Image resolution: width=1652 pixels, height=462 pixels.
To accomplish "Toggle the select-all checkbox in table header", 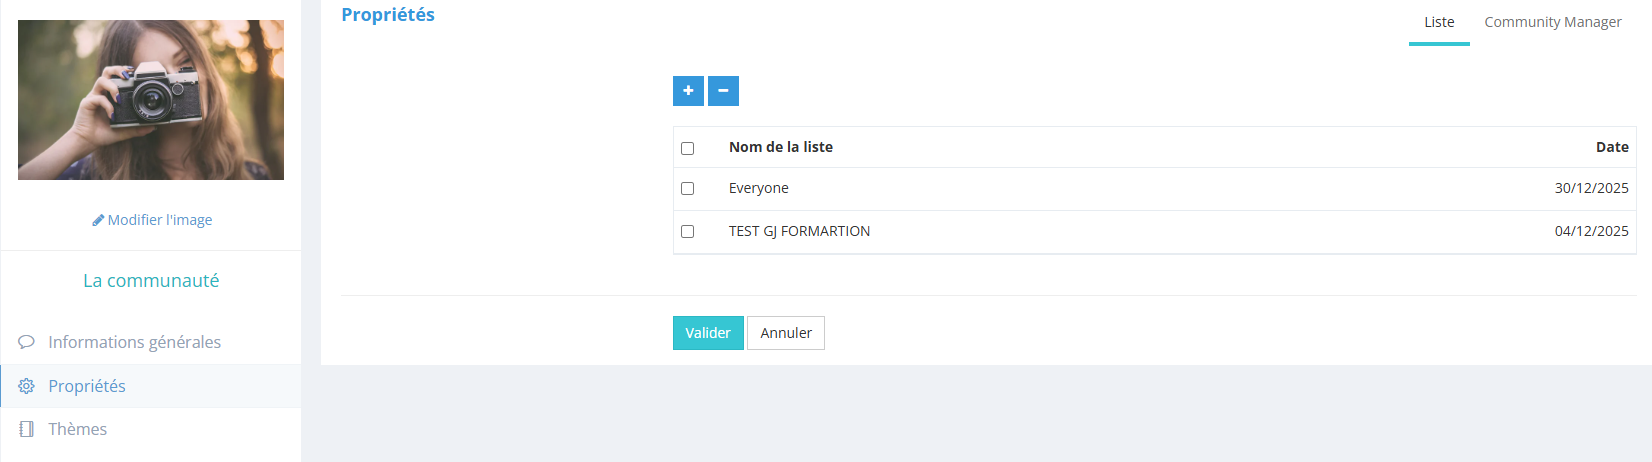I will click(687, 148).
